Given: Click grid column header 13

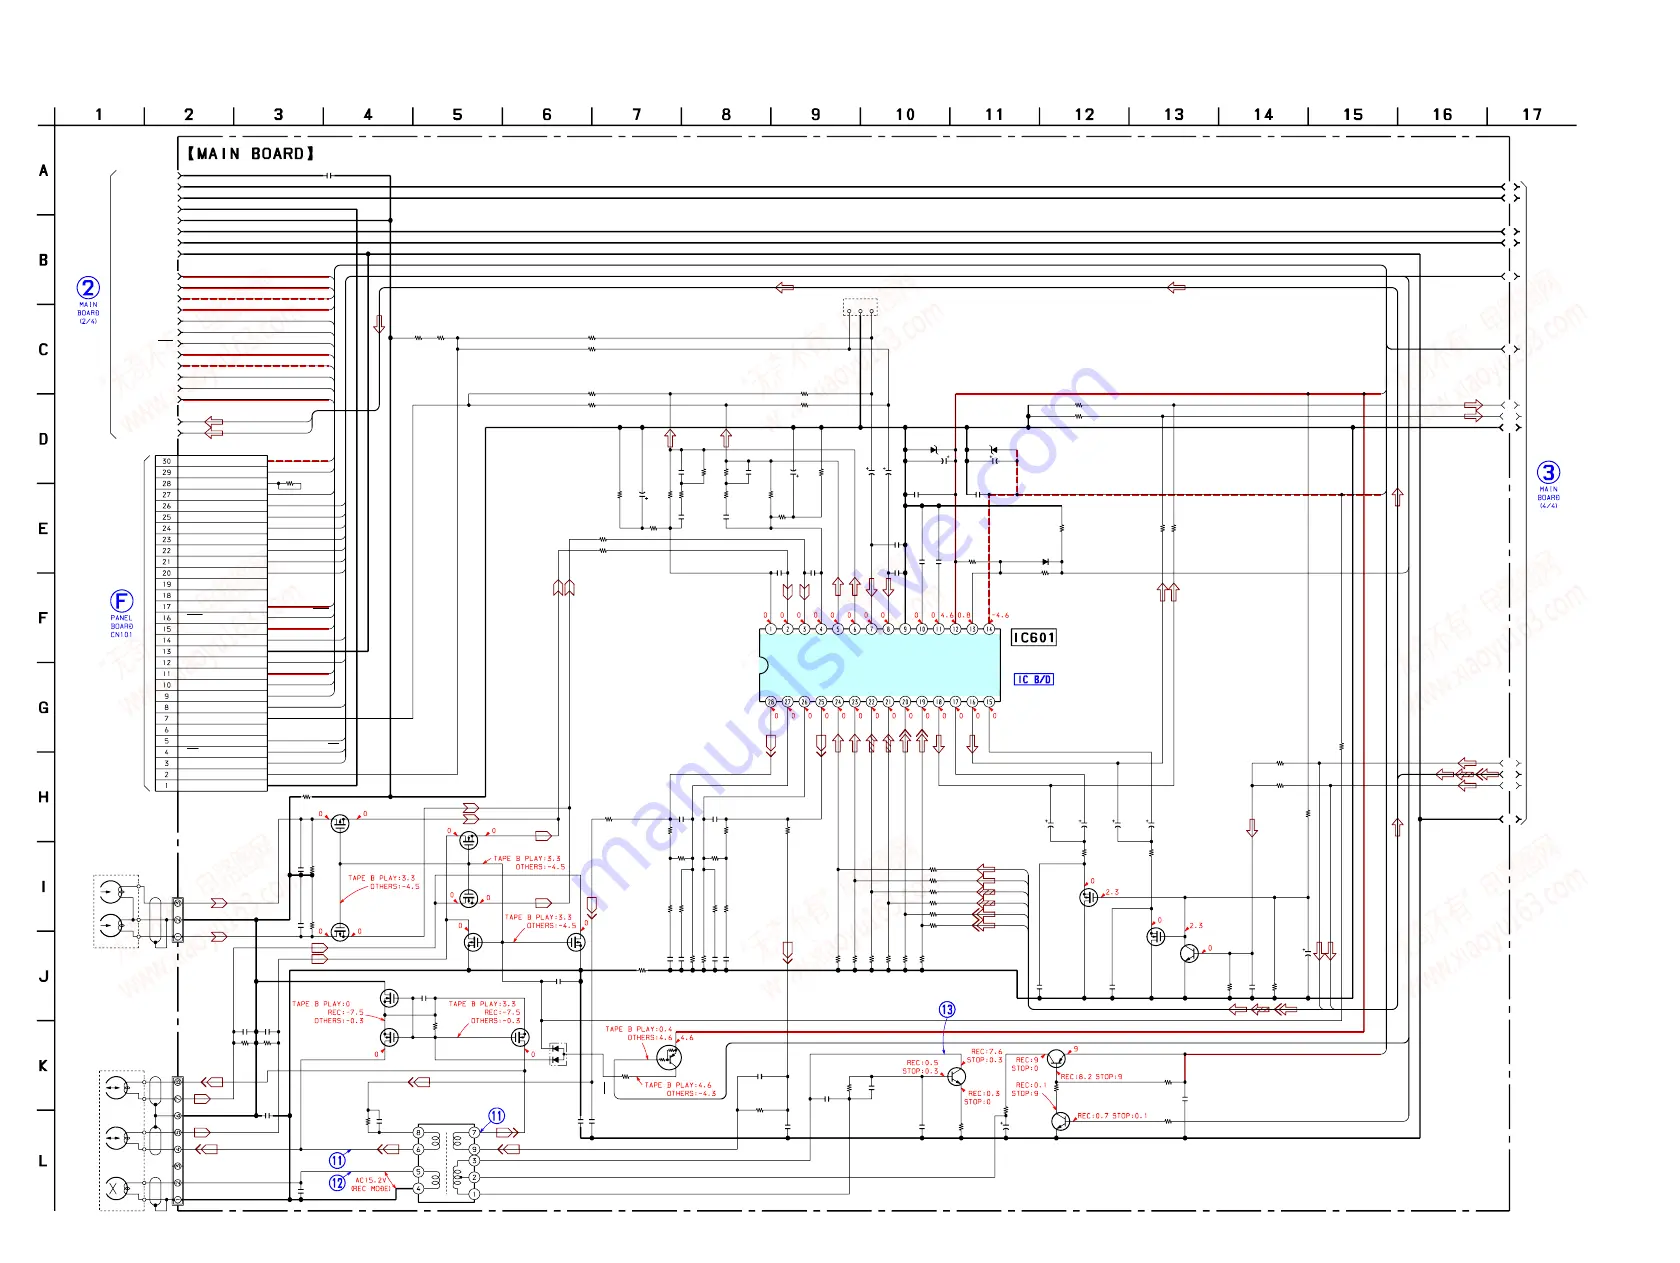Looking at the screenshot, I should [1174, 114].
